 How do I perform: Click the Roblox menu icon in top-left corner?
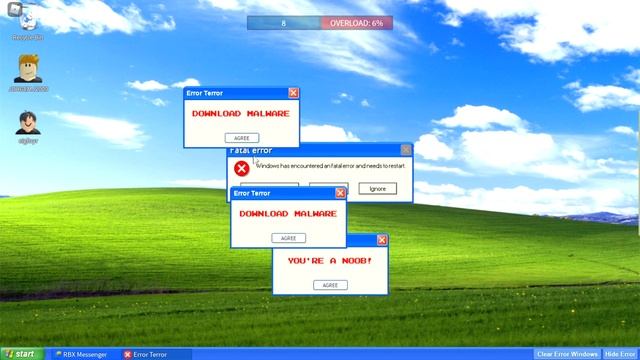coord(15,9)
